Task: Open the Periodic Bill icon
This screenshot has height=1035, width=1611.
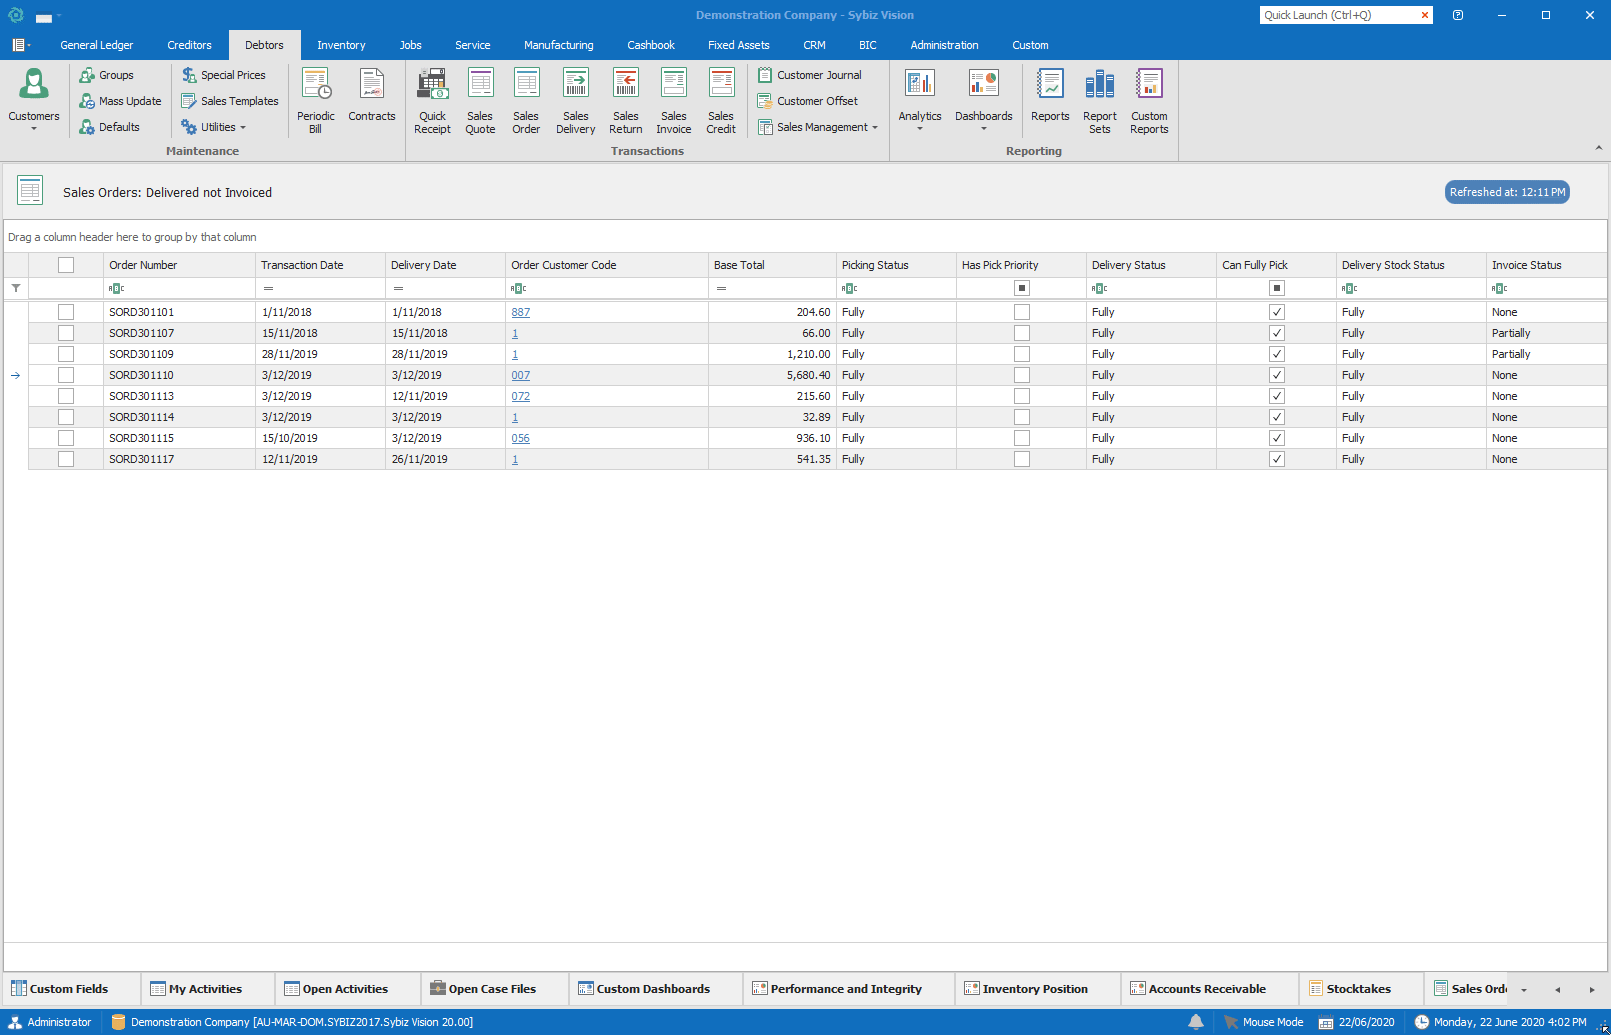Action: pyautogui.click(x=316, y=100)
